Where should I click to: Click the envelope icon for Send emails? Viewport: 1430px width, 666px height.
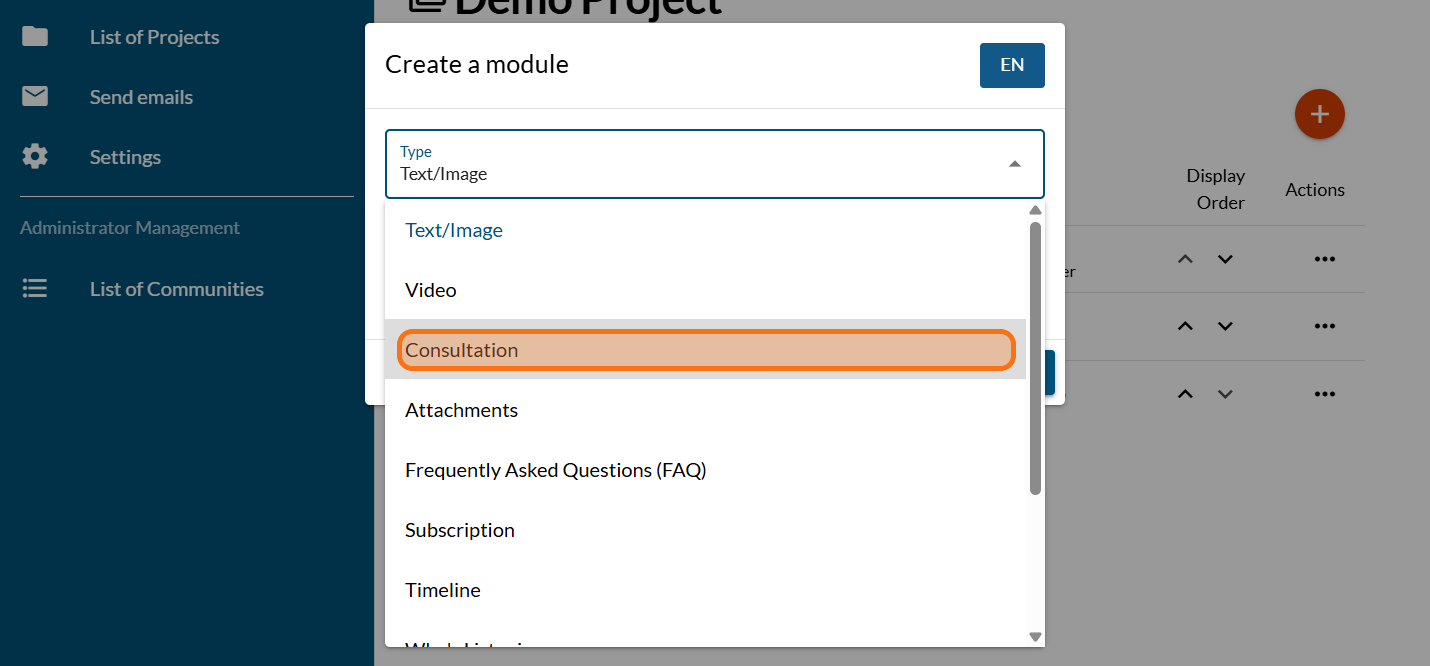coord(35,97)
